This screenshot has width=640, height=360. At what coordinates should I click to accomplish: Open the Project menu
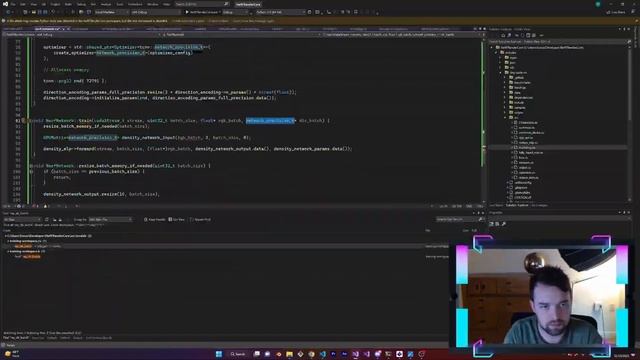click(x=55, y=4)
